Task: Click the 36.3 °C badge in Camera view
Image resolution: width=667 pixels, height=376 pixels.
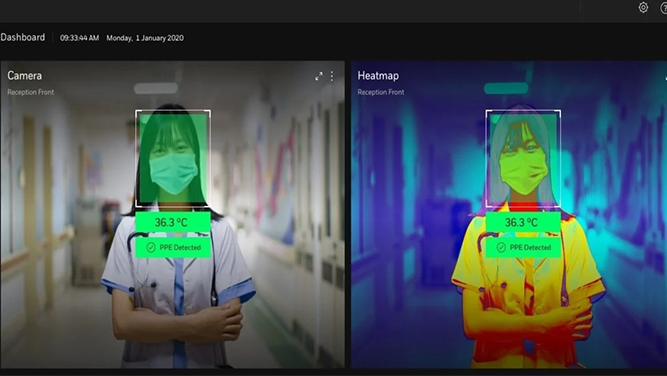Action: [x=173, y=222]
